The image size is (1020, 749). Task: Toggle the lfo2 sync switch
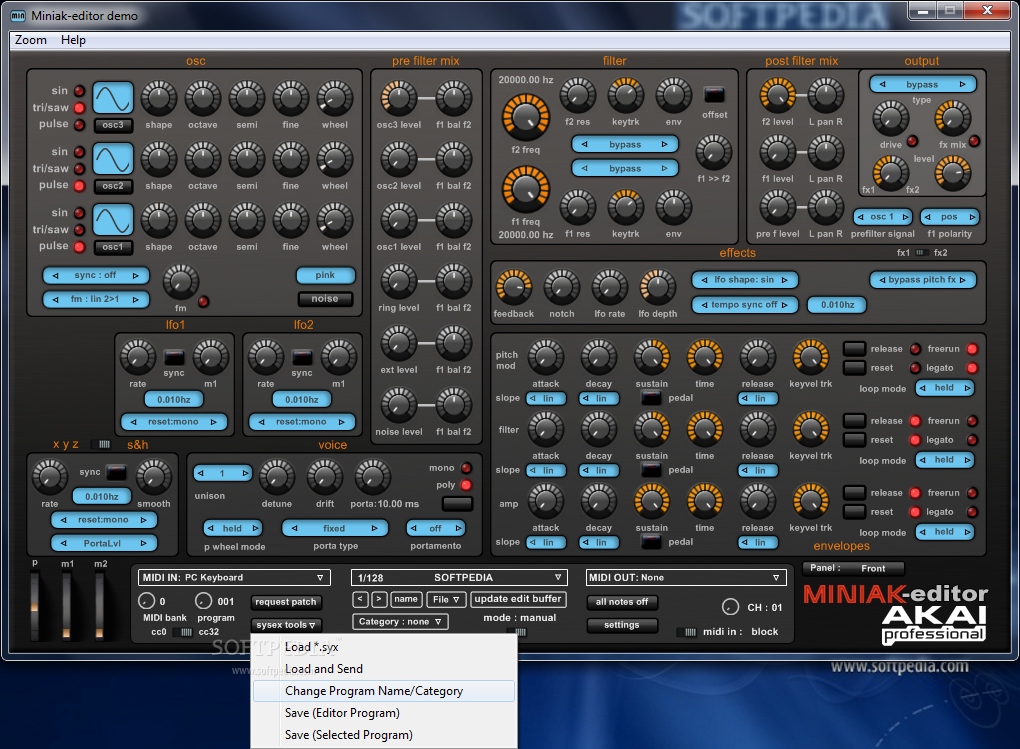[x=302, y=357]
